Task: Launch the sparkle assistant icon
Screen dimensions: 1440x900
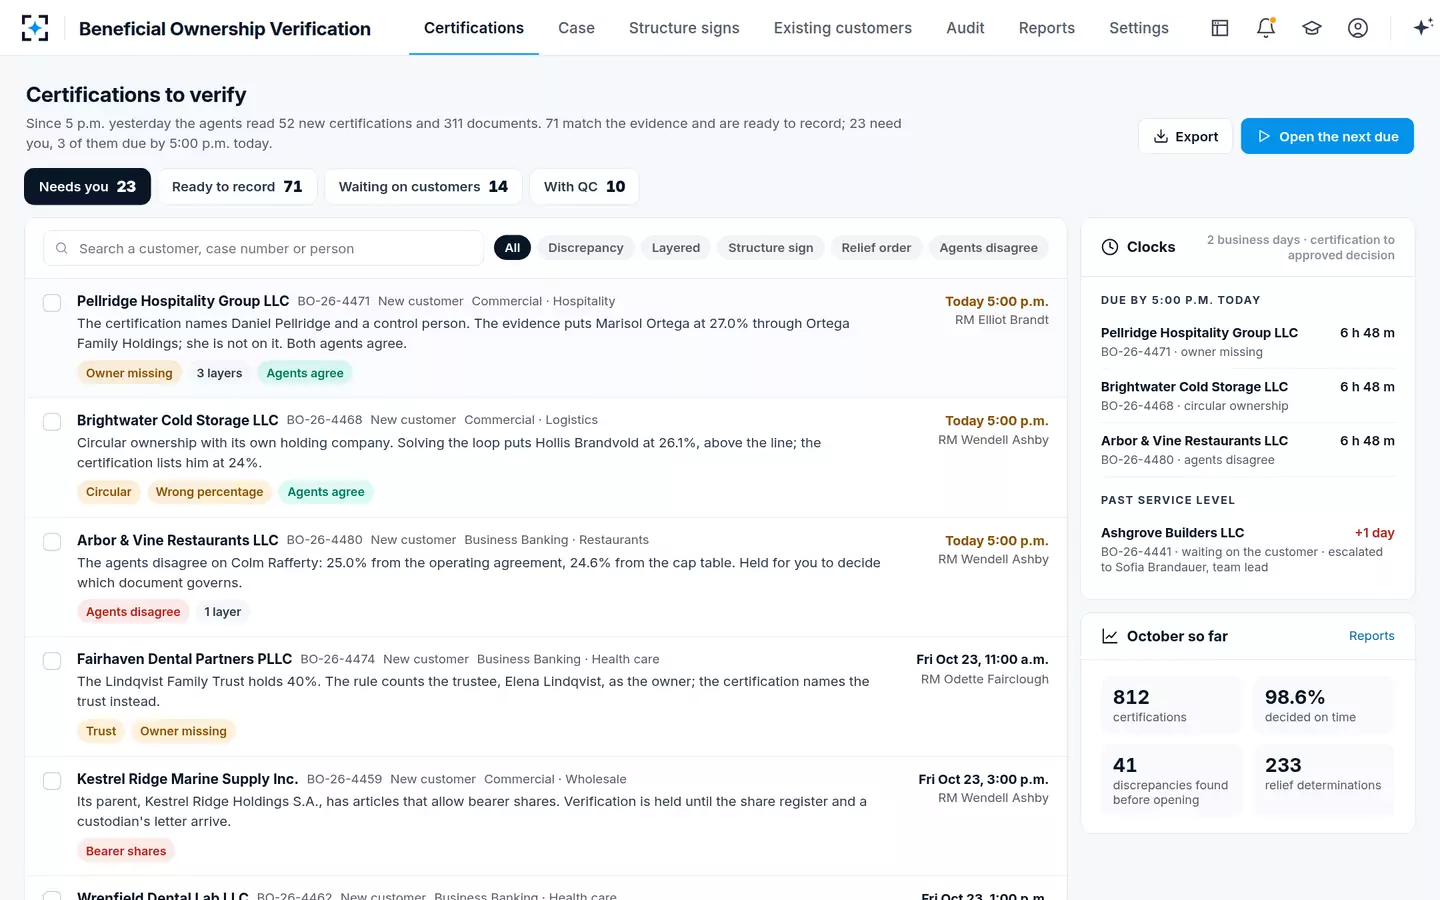Action: 1422,28
